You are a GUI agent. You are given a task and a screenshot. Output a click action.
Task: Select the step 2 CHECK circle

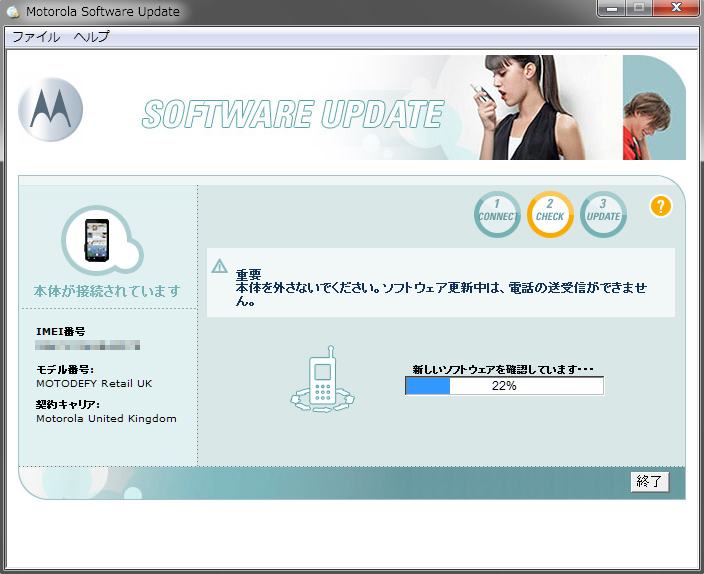pyautogui.click(x=550, y=215)
